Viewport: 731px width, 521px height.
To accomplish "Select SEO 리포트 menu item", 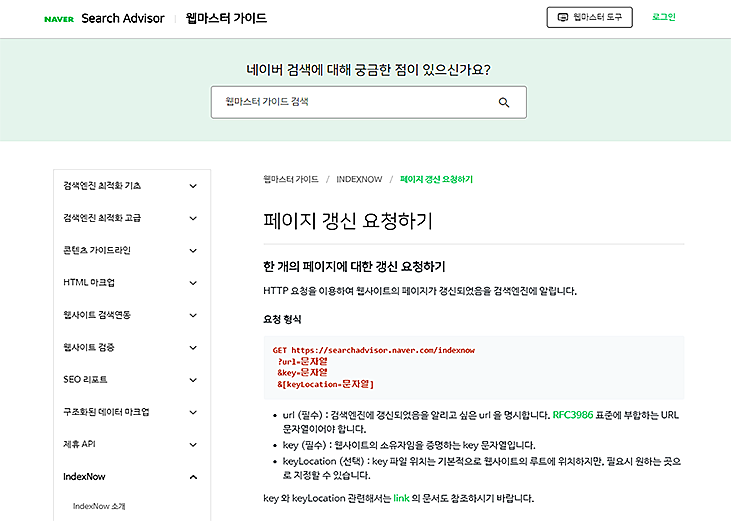I will (x=85, y=379).
